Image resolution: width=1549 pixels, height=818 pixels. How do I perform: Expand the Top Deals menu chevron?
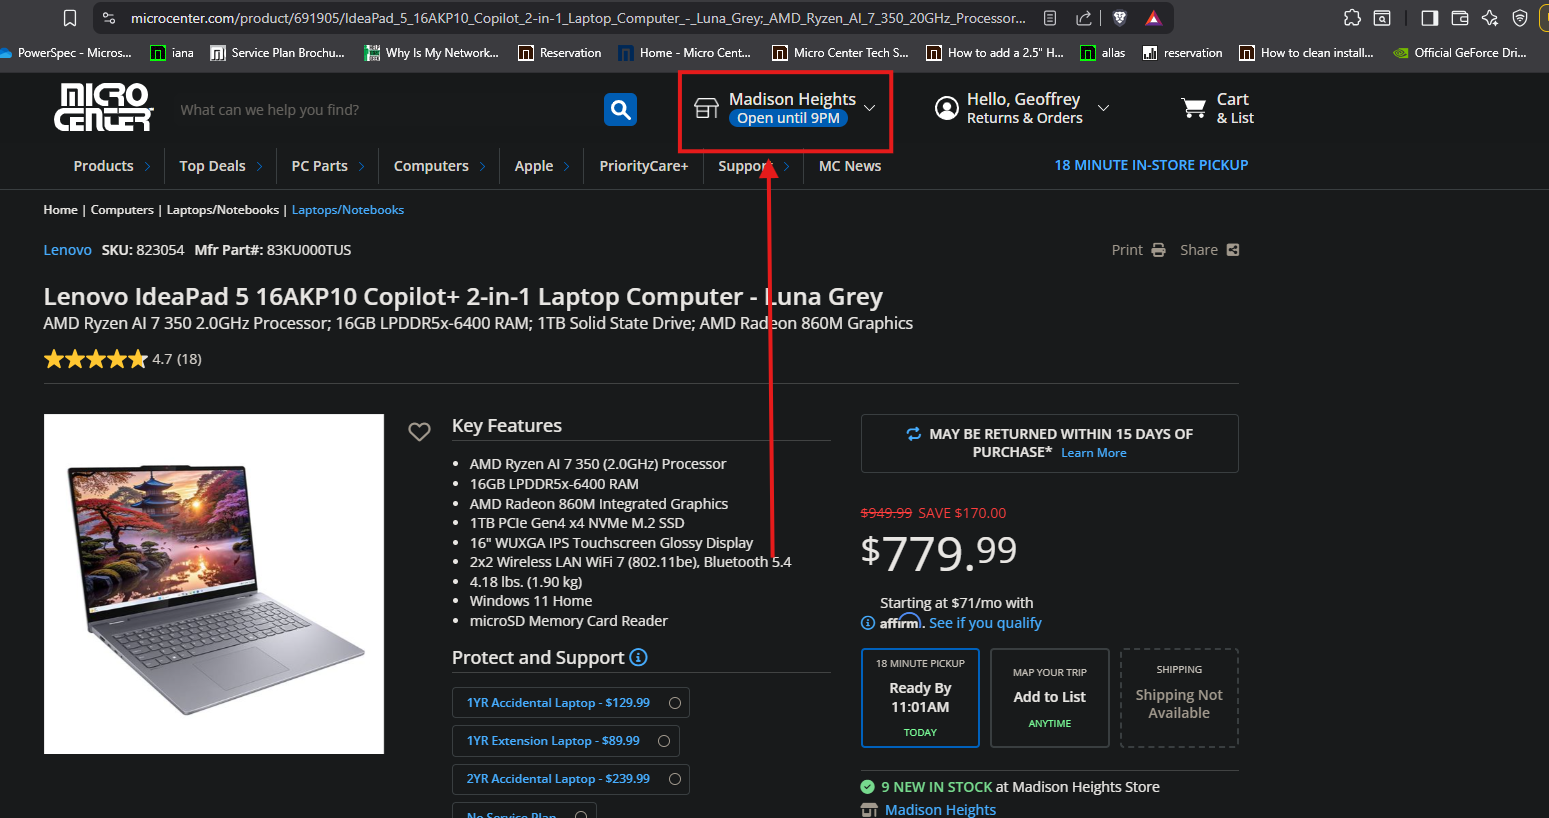pos(259,167)
